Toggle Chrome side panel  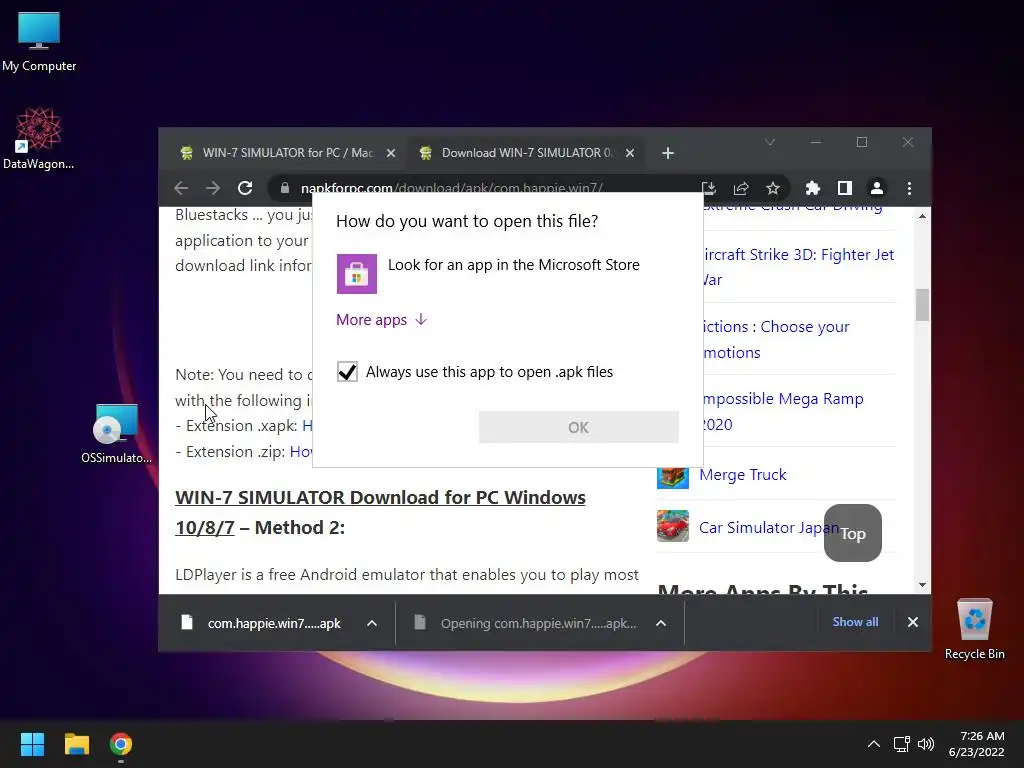point(844,188)
